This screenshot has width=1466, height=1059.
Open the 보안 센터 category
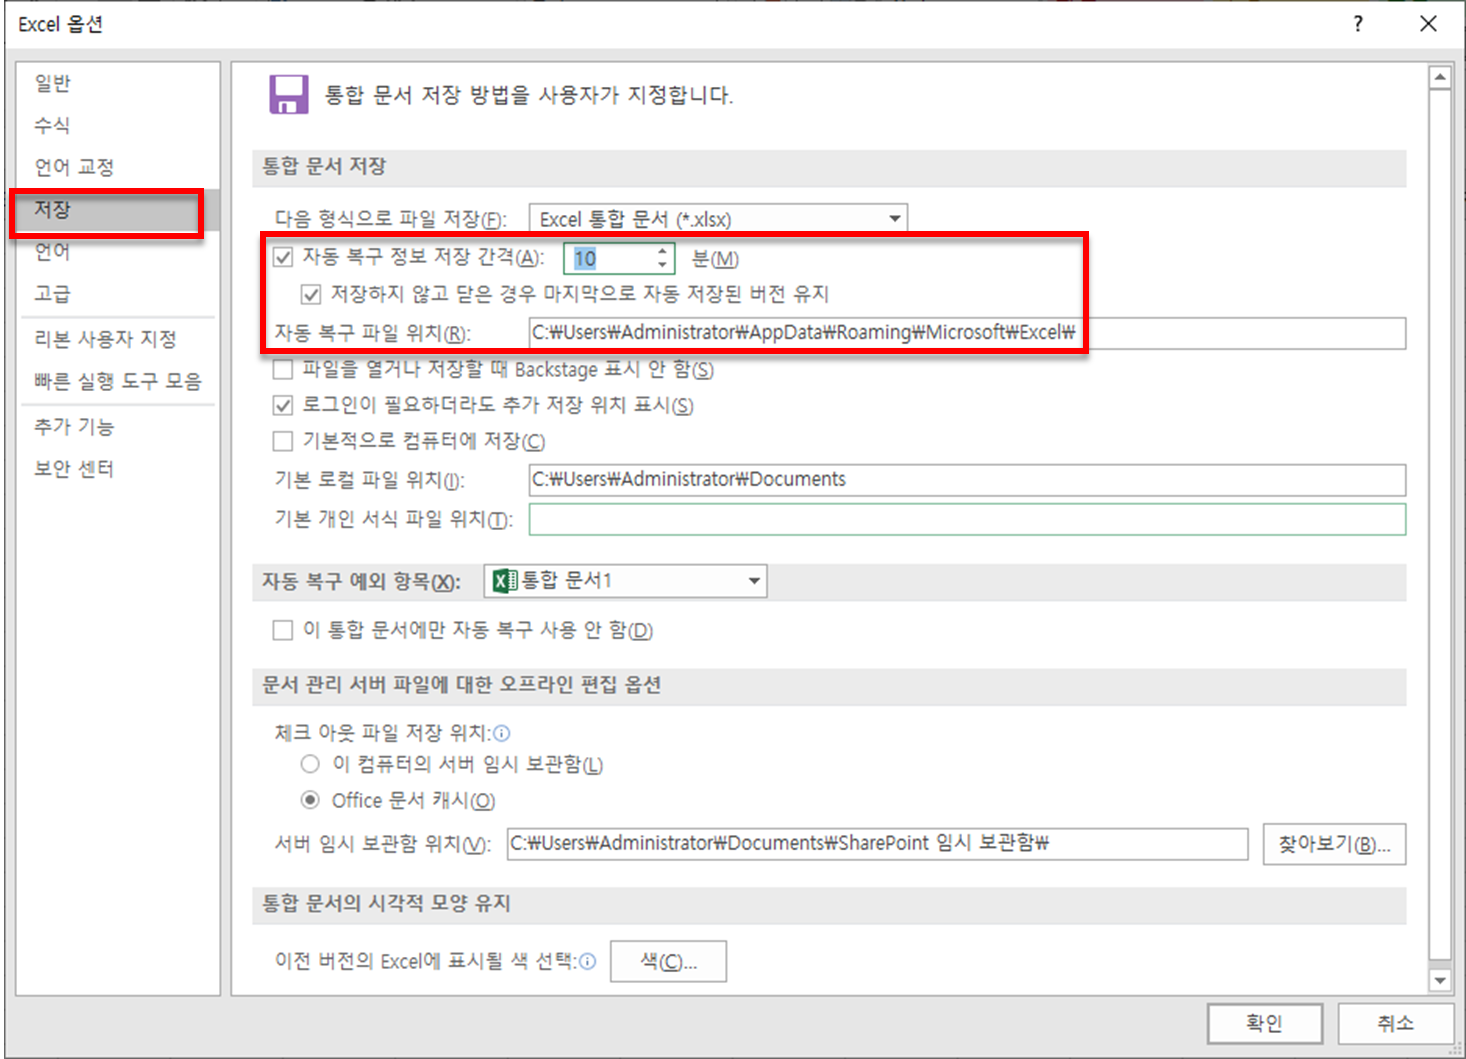[x=118, y=469]
